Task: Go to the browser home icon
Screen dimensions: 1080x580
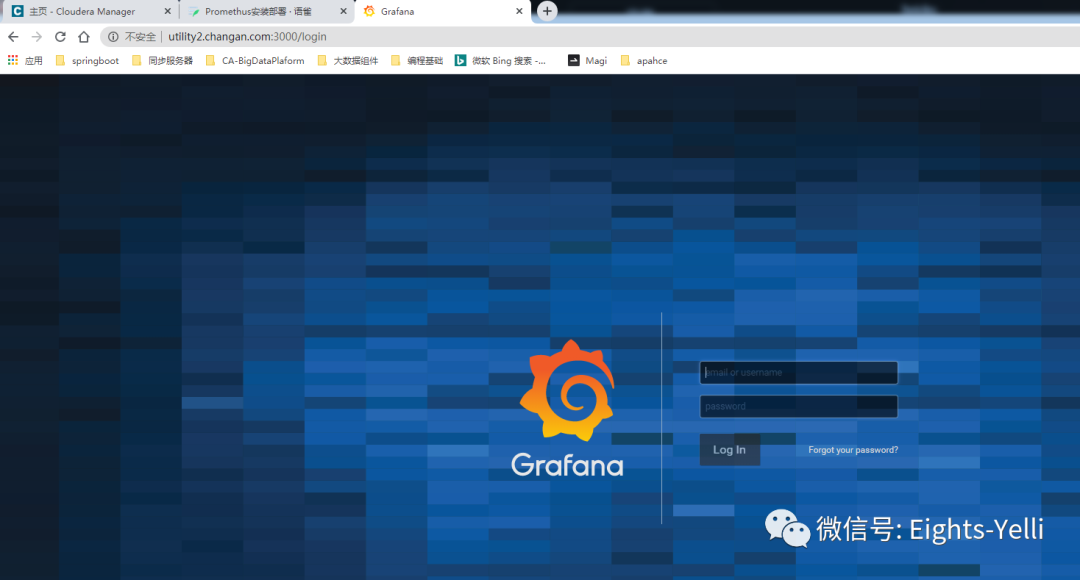Action: click(83, 37)
